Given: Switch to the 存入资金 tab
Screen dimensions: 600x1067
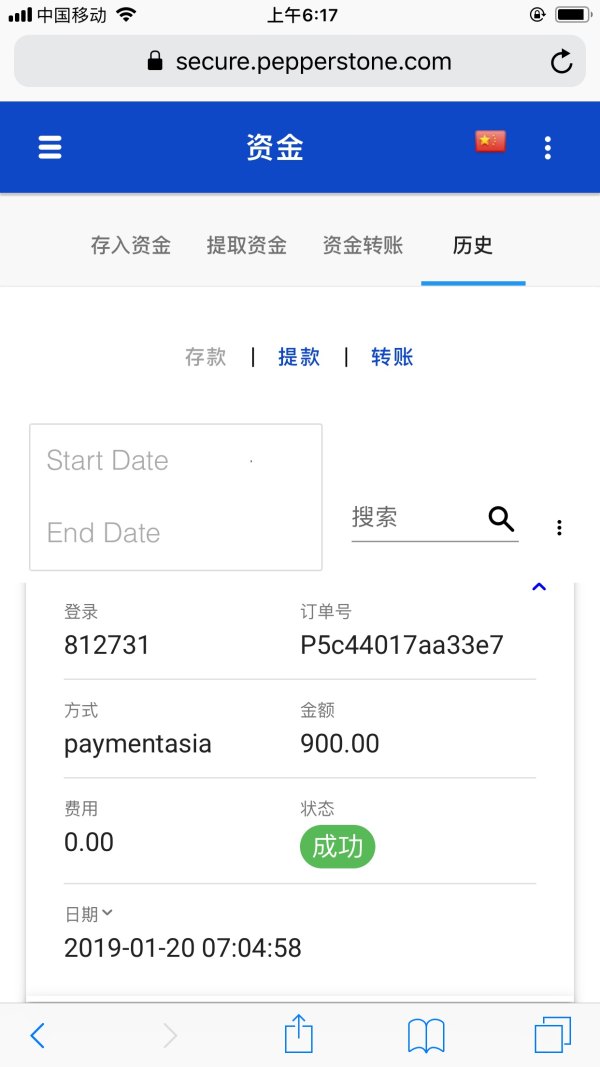Looking at the screenshot, I should [131, 245].
